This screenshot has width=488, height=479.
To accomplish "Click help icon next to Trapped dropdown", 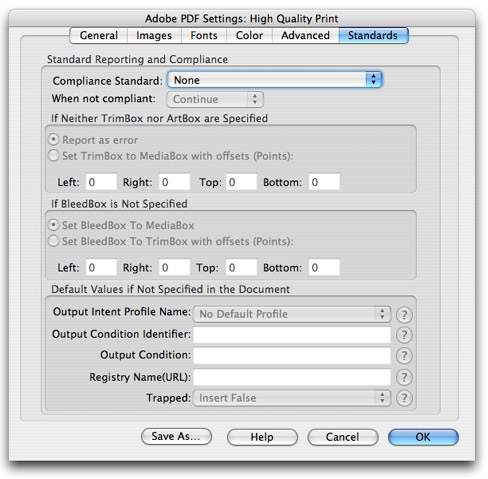I will (x=404, y=398).
